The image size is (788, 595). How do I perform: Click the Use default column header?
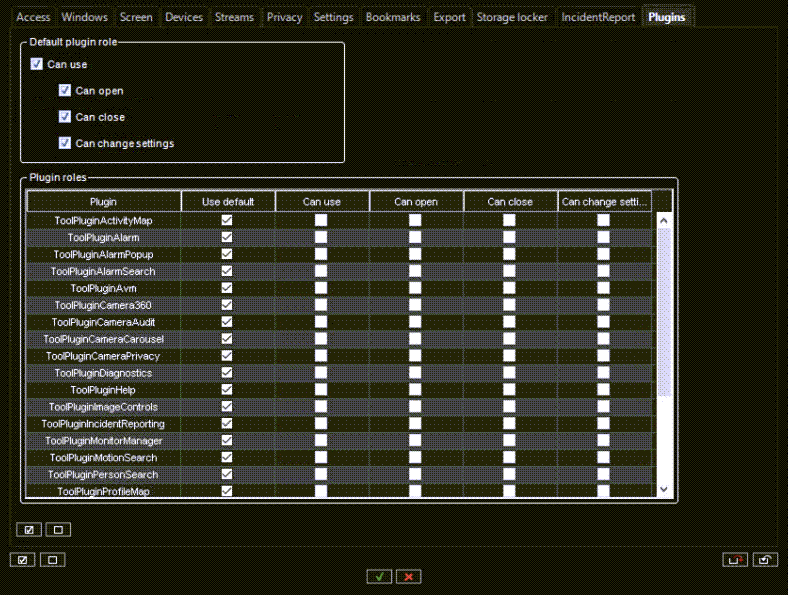click(228, 202)
